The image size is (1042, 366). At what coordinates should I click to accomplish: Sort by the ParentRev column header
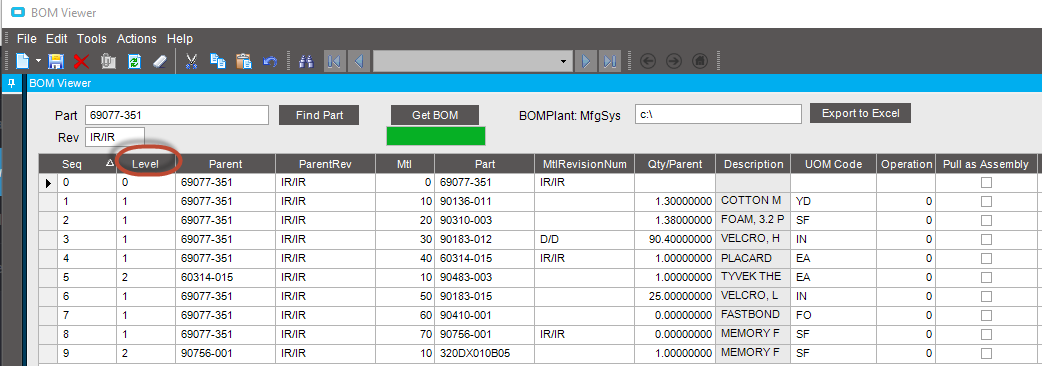325,164
